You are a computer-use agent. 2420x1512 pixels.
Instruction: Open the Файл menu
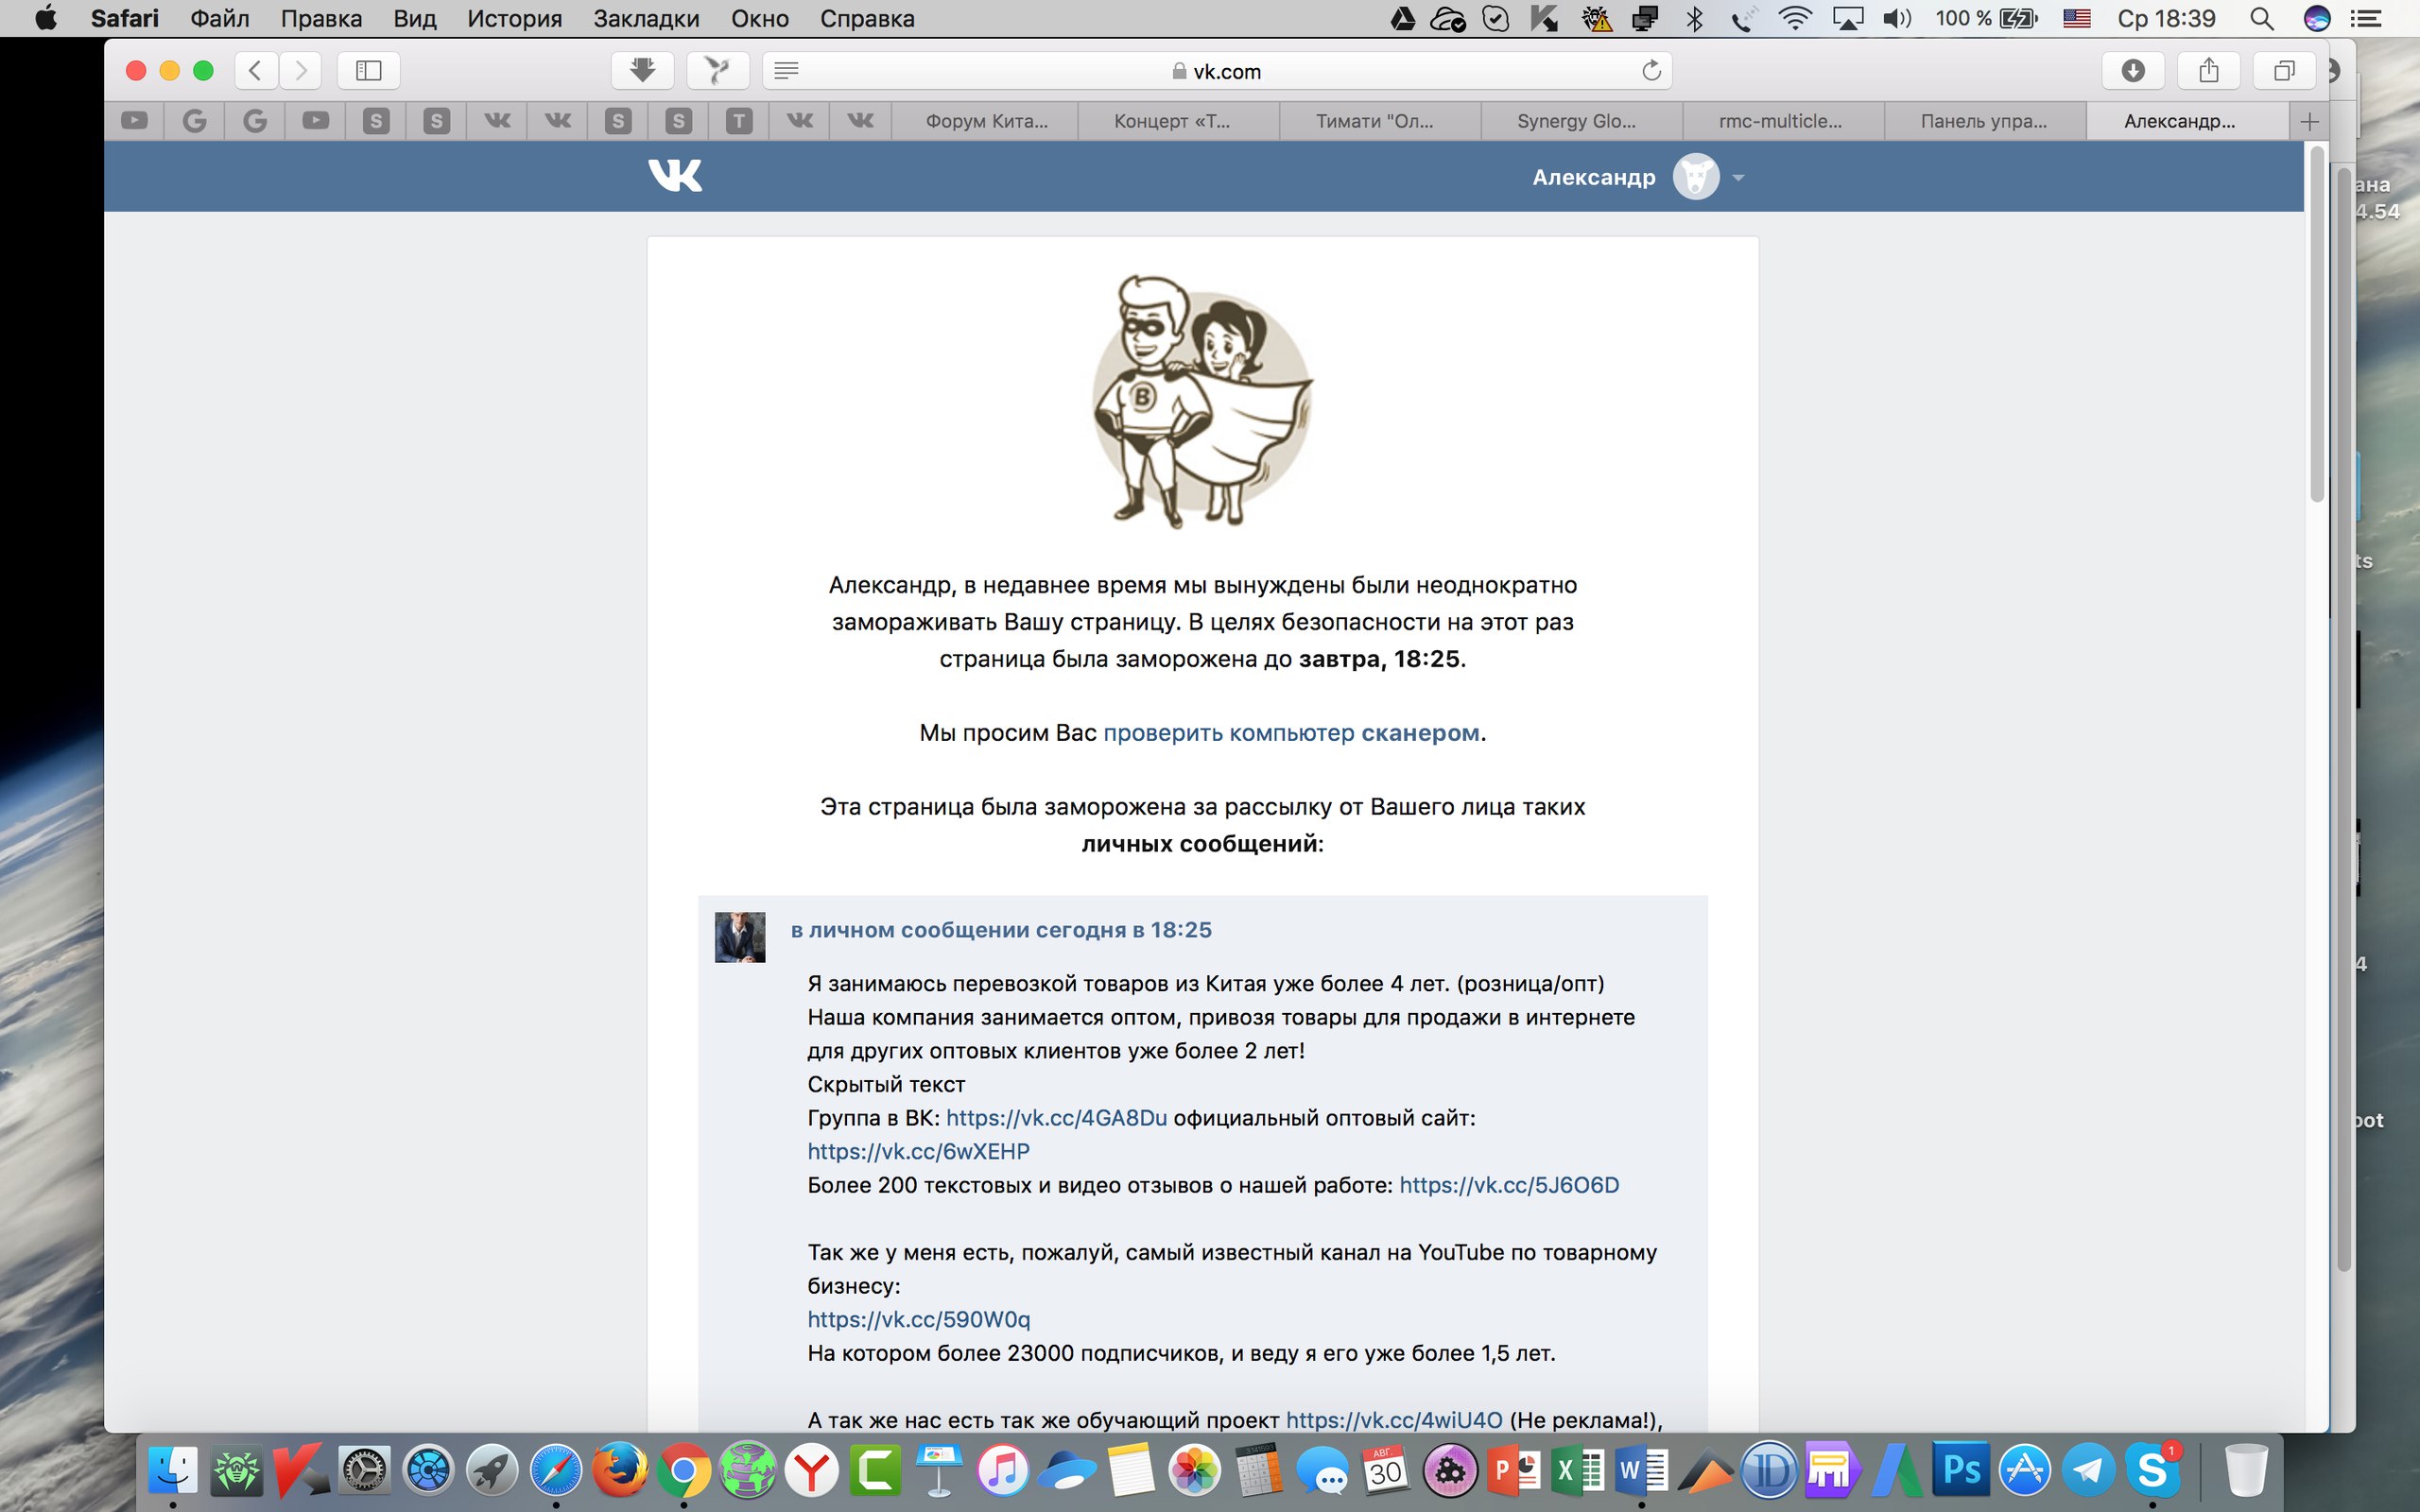pyautogui.click(x=219, y=18)
